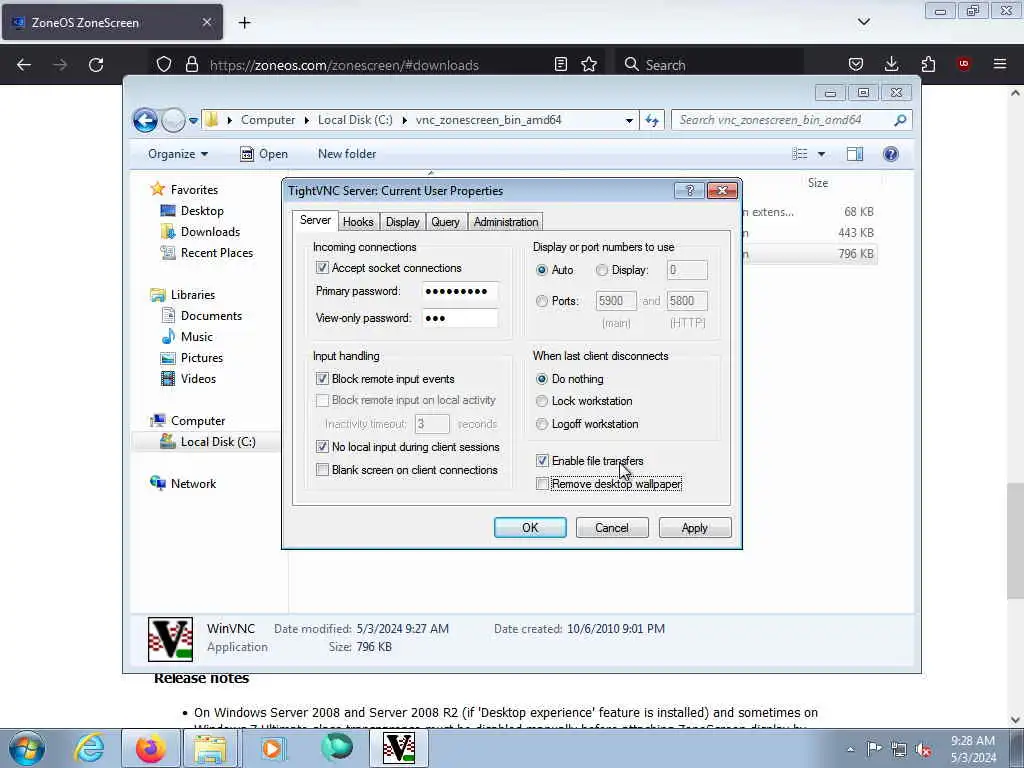Select the Auto display radio button
The width and height of the screenshot is (1024, 768).
tap(541, 270)
